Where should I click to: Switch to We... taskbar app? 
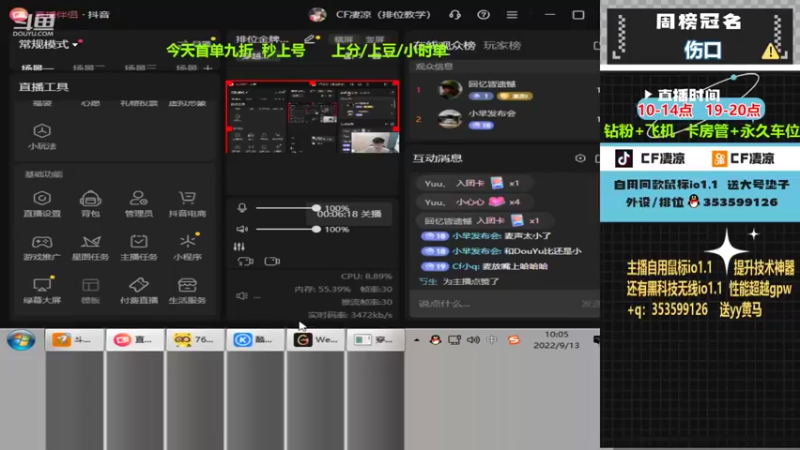pos(315,340)
